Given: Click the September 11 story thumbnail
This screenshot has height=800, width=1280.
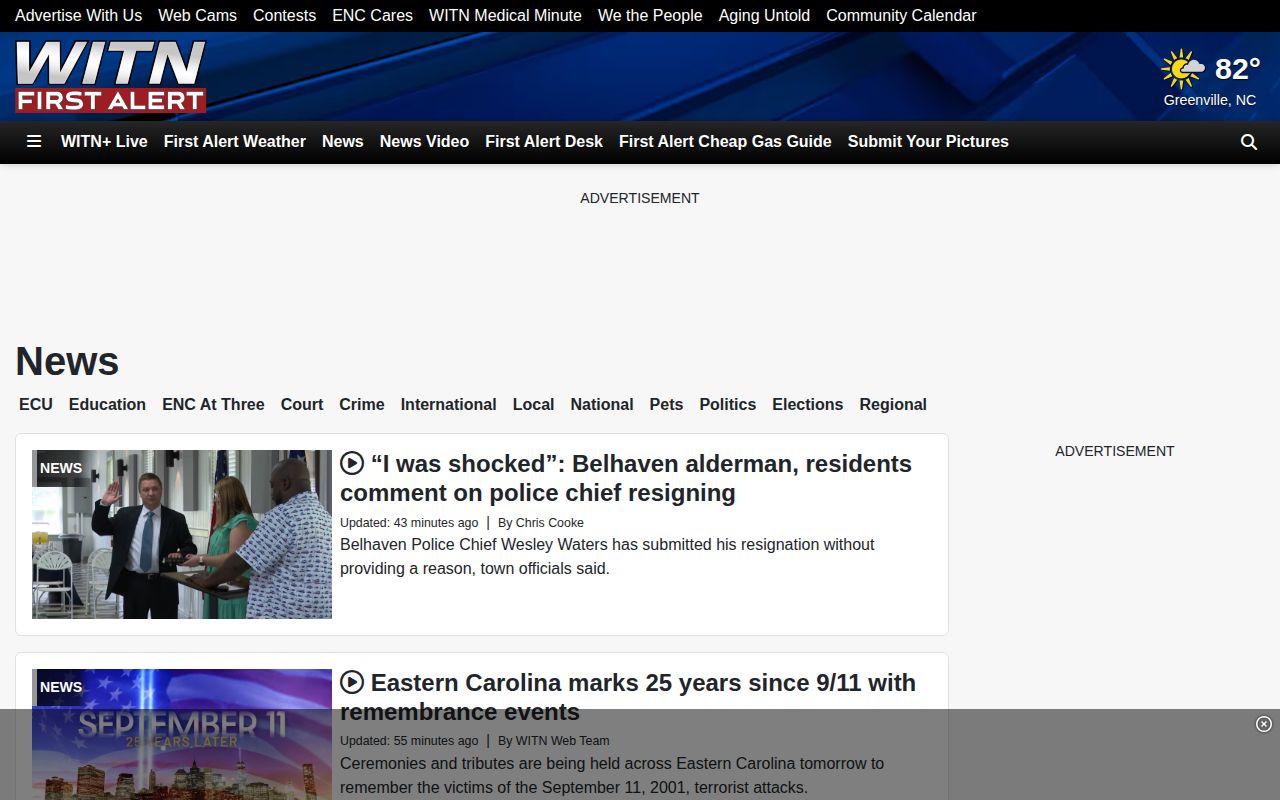Looking at the screenshot, I should coord(182,734).
